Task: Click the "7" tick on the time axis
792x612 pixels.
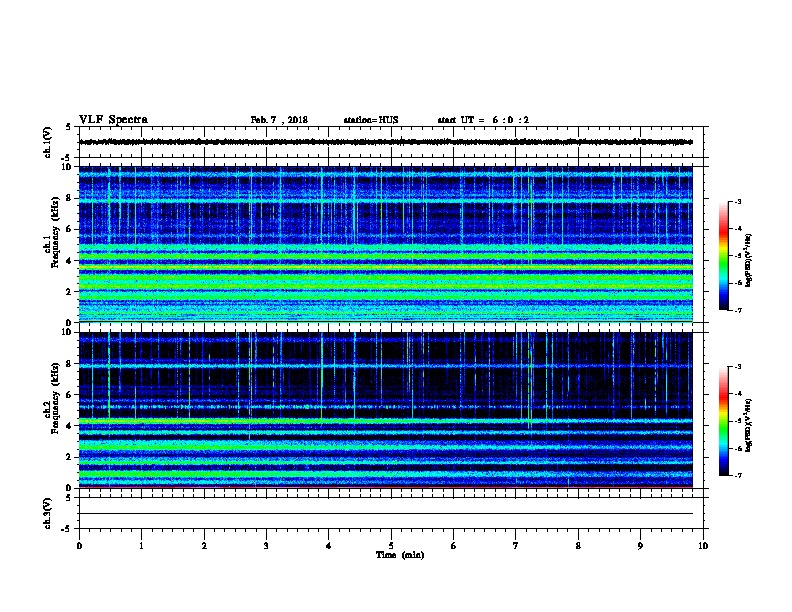Action: click(x=516, y=546)
